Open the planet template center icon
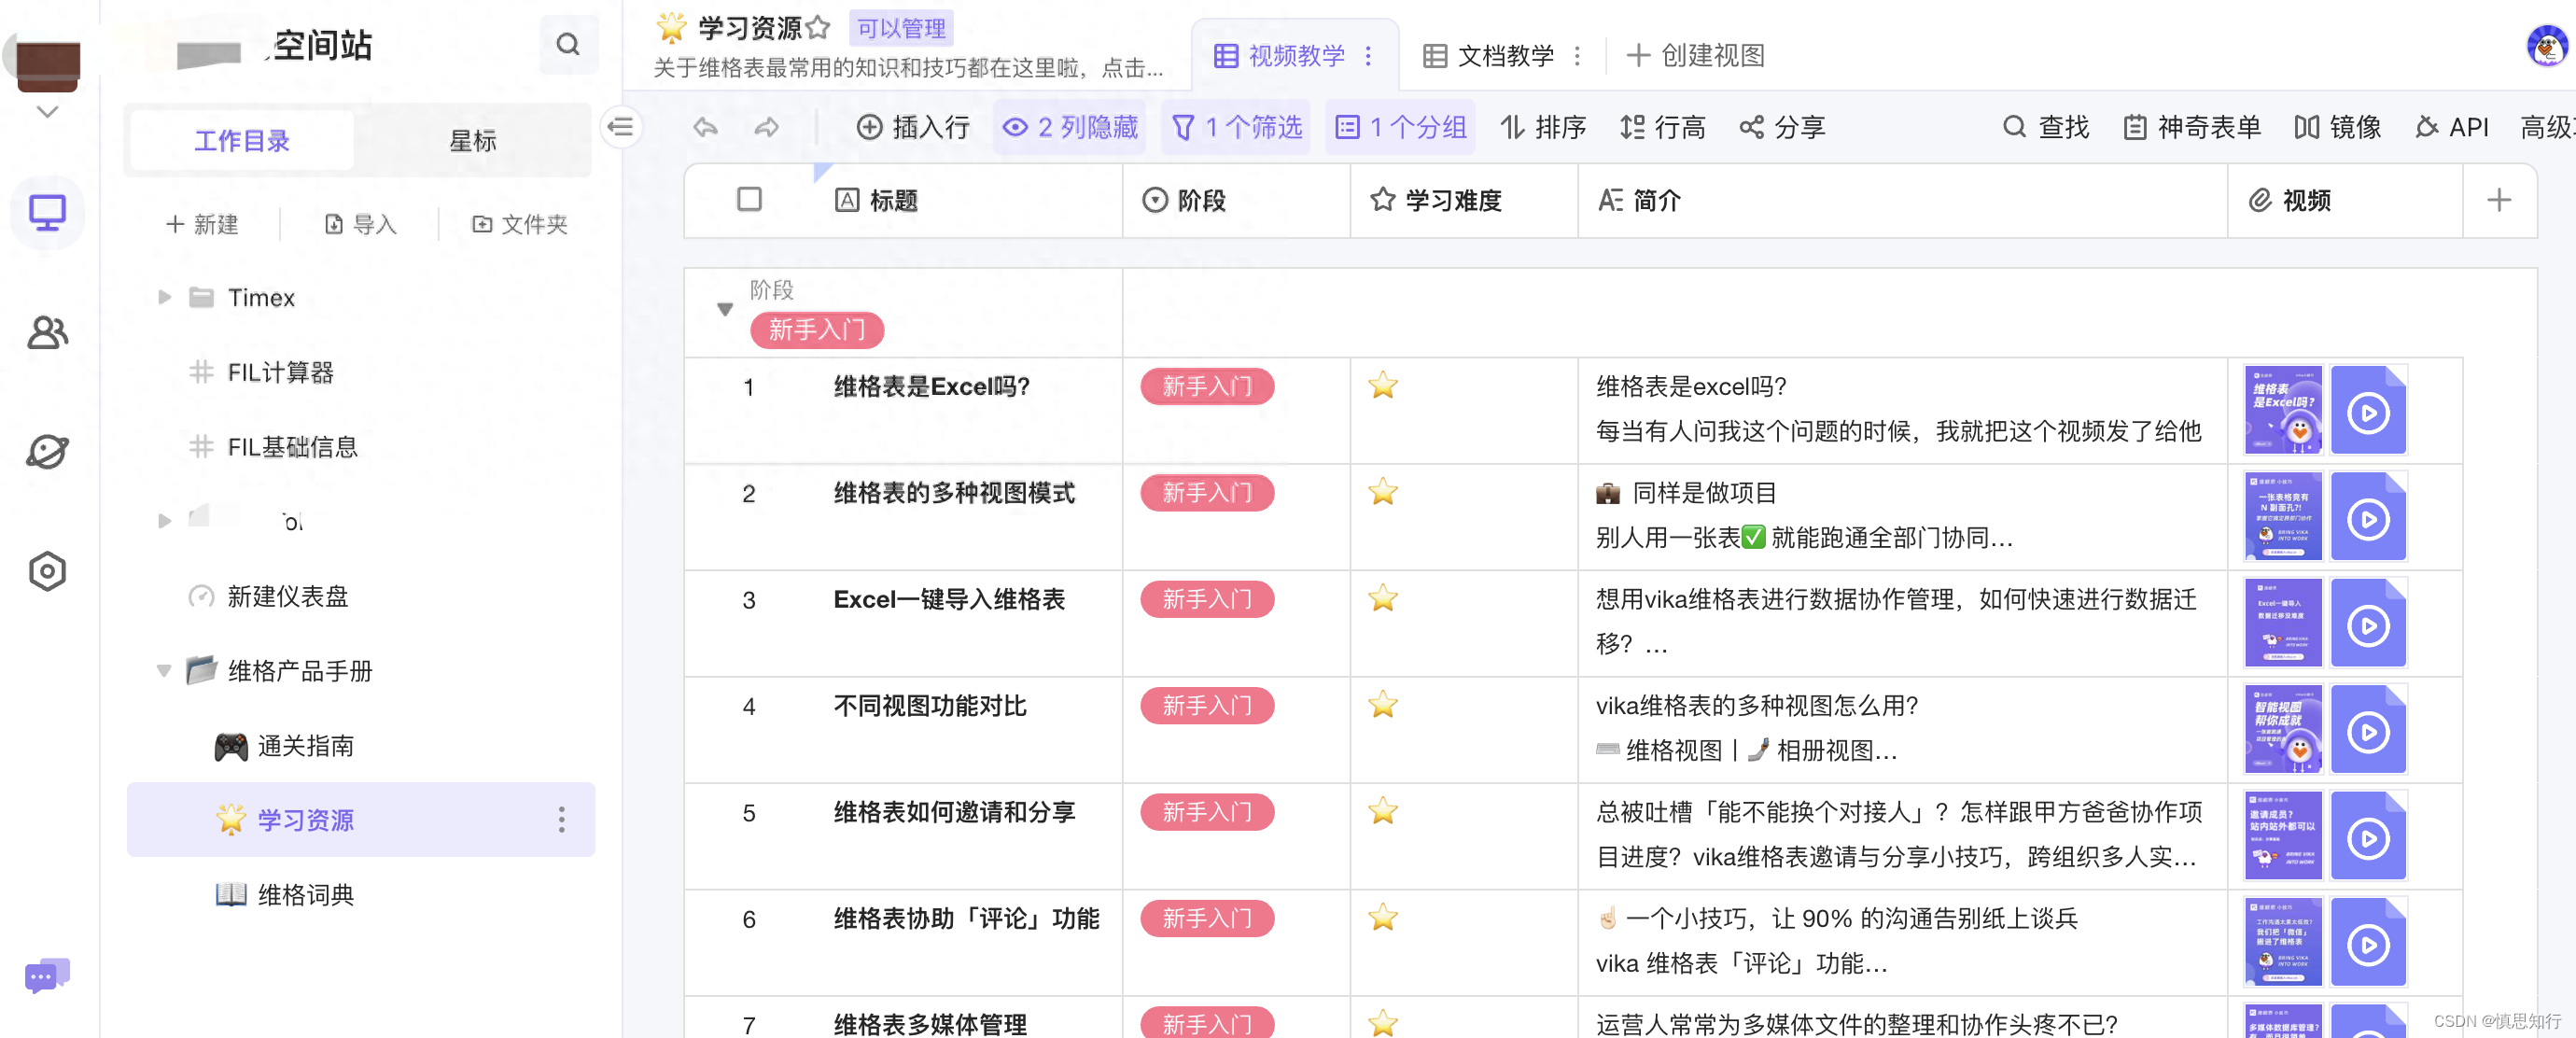2576x1038 pixels. 47,451
